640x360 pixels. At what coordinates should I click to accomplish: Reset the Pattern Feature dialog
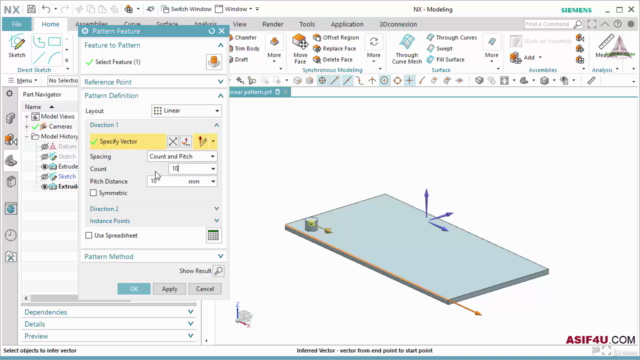click(x=211, y=31)
